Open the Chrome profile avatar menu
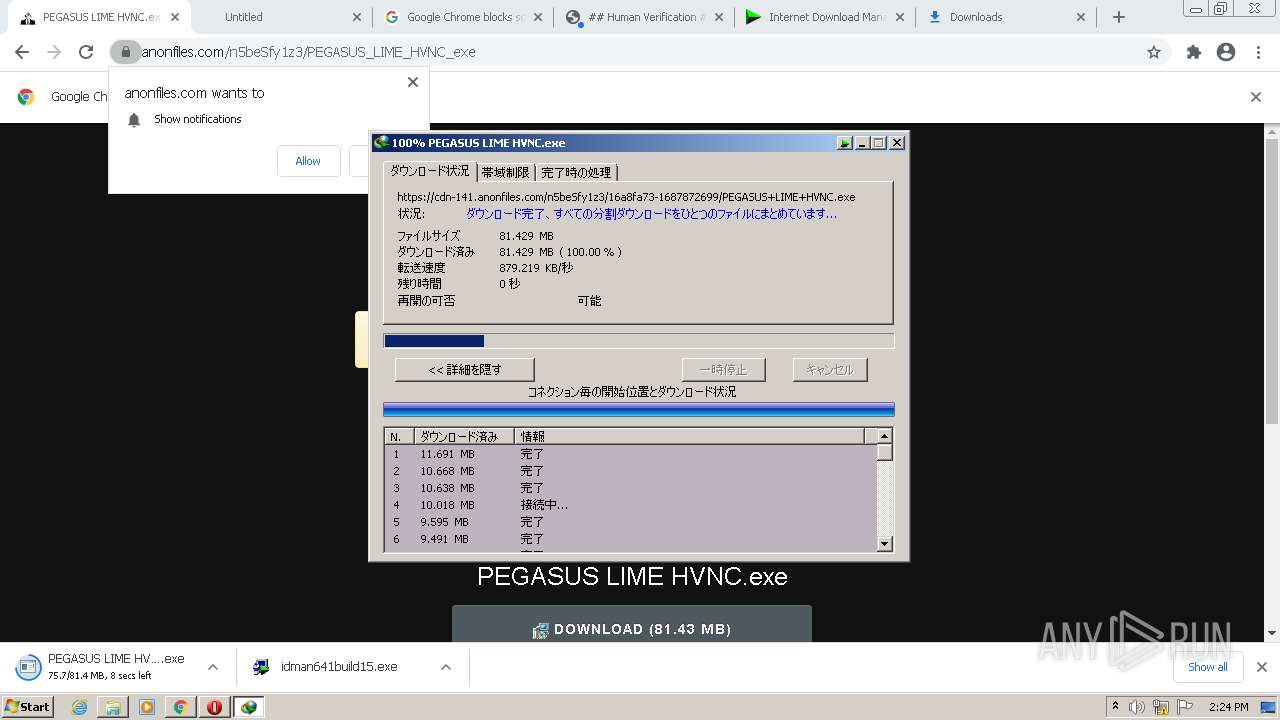The image size is (1280, 720). [1226, 52]
